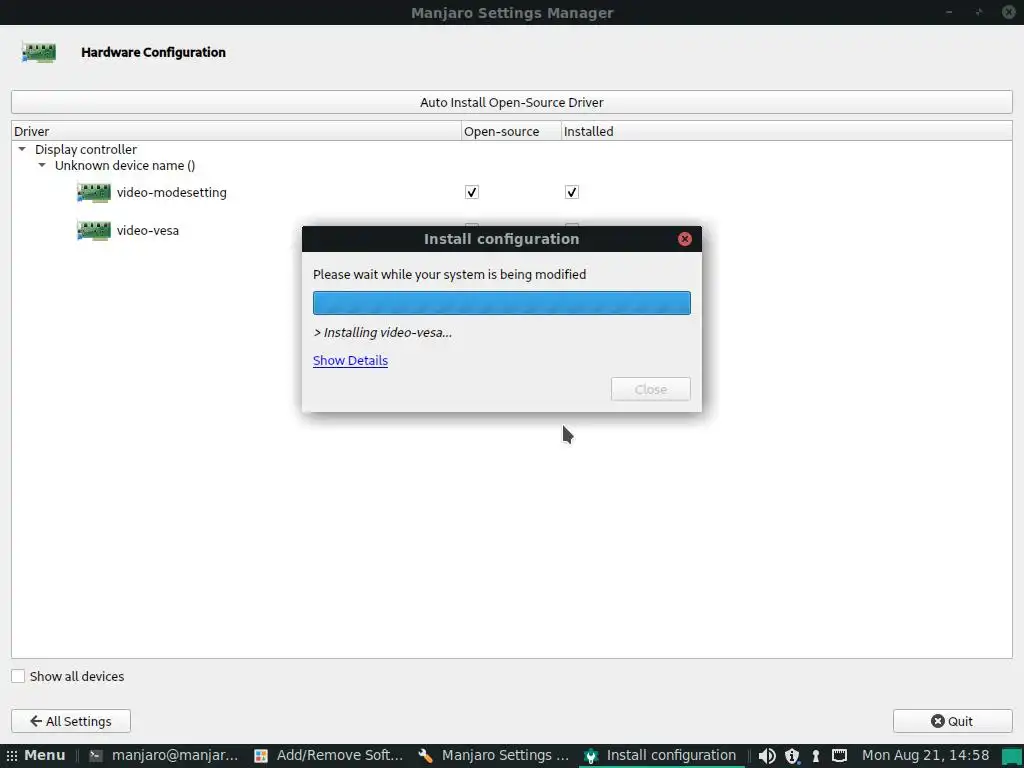Enable Show all devices checkbox
The height and width of the screenshot is (768, 1024).
18,677
